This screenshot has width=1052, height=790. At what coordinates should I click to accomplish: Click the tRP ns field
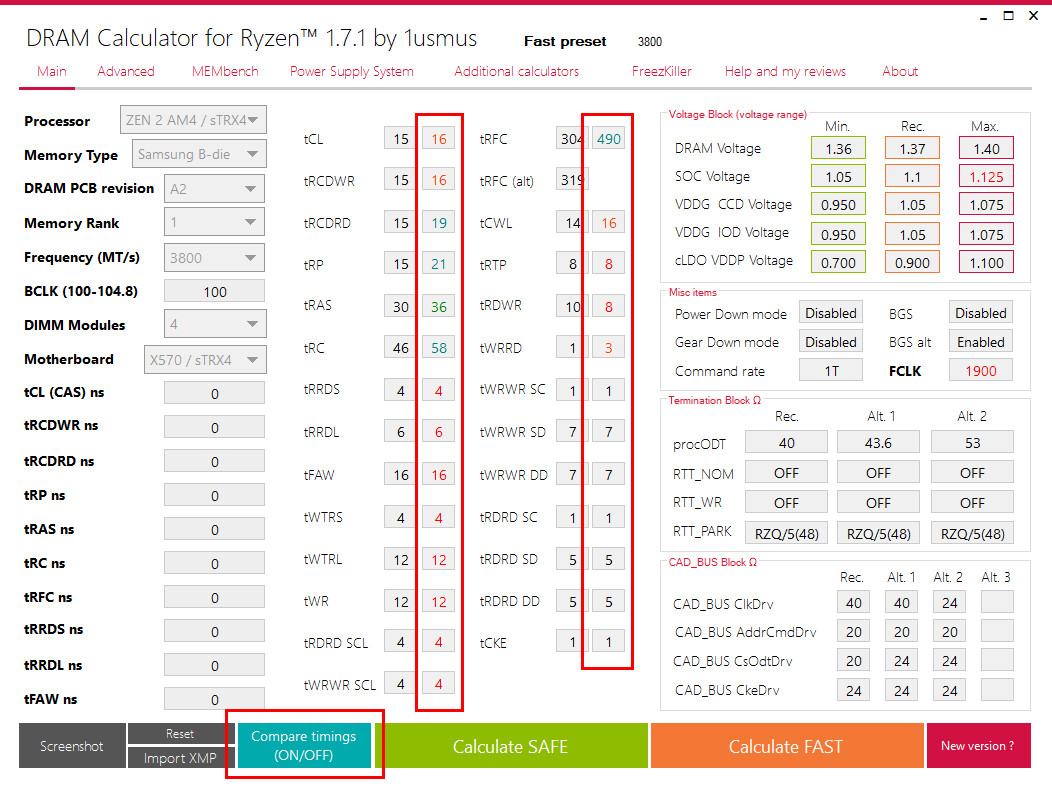pyautogui.click(x=215, y=496)
